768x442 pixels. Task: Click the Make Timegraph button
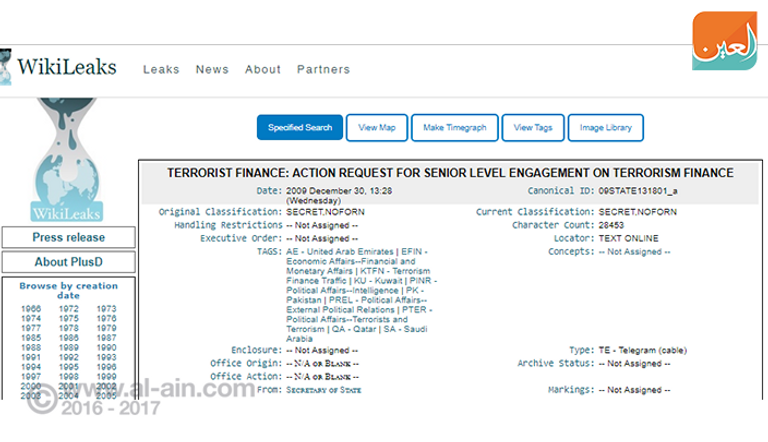(x=454, y=128)
